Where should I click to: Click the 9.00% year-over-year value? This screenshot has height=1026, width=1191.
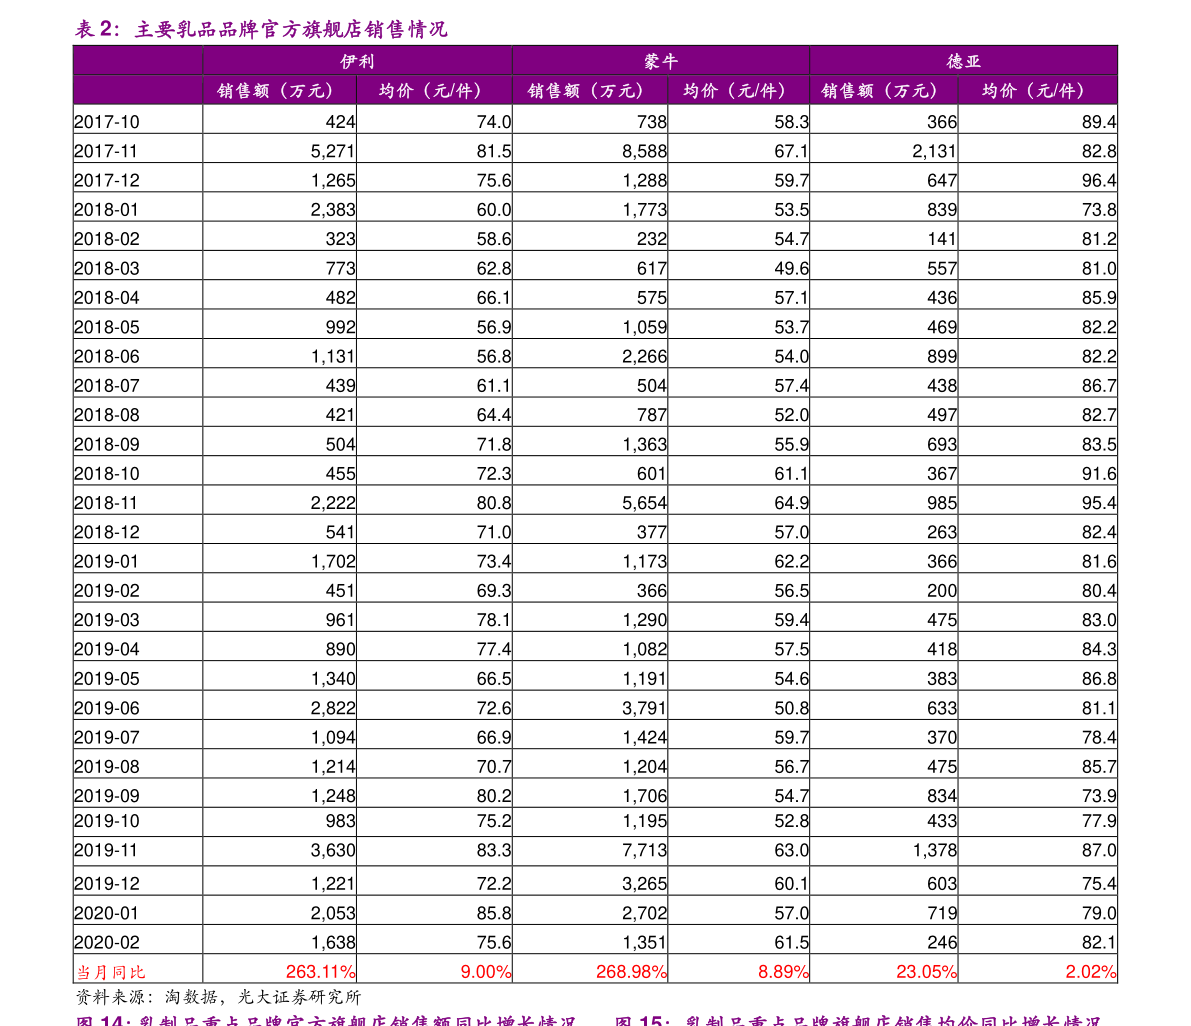(x=486, y=972)
